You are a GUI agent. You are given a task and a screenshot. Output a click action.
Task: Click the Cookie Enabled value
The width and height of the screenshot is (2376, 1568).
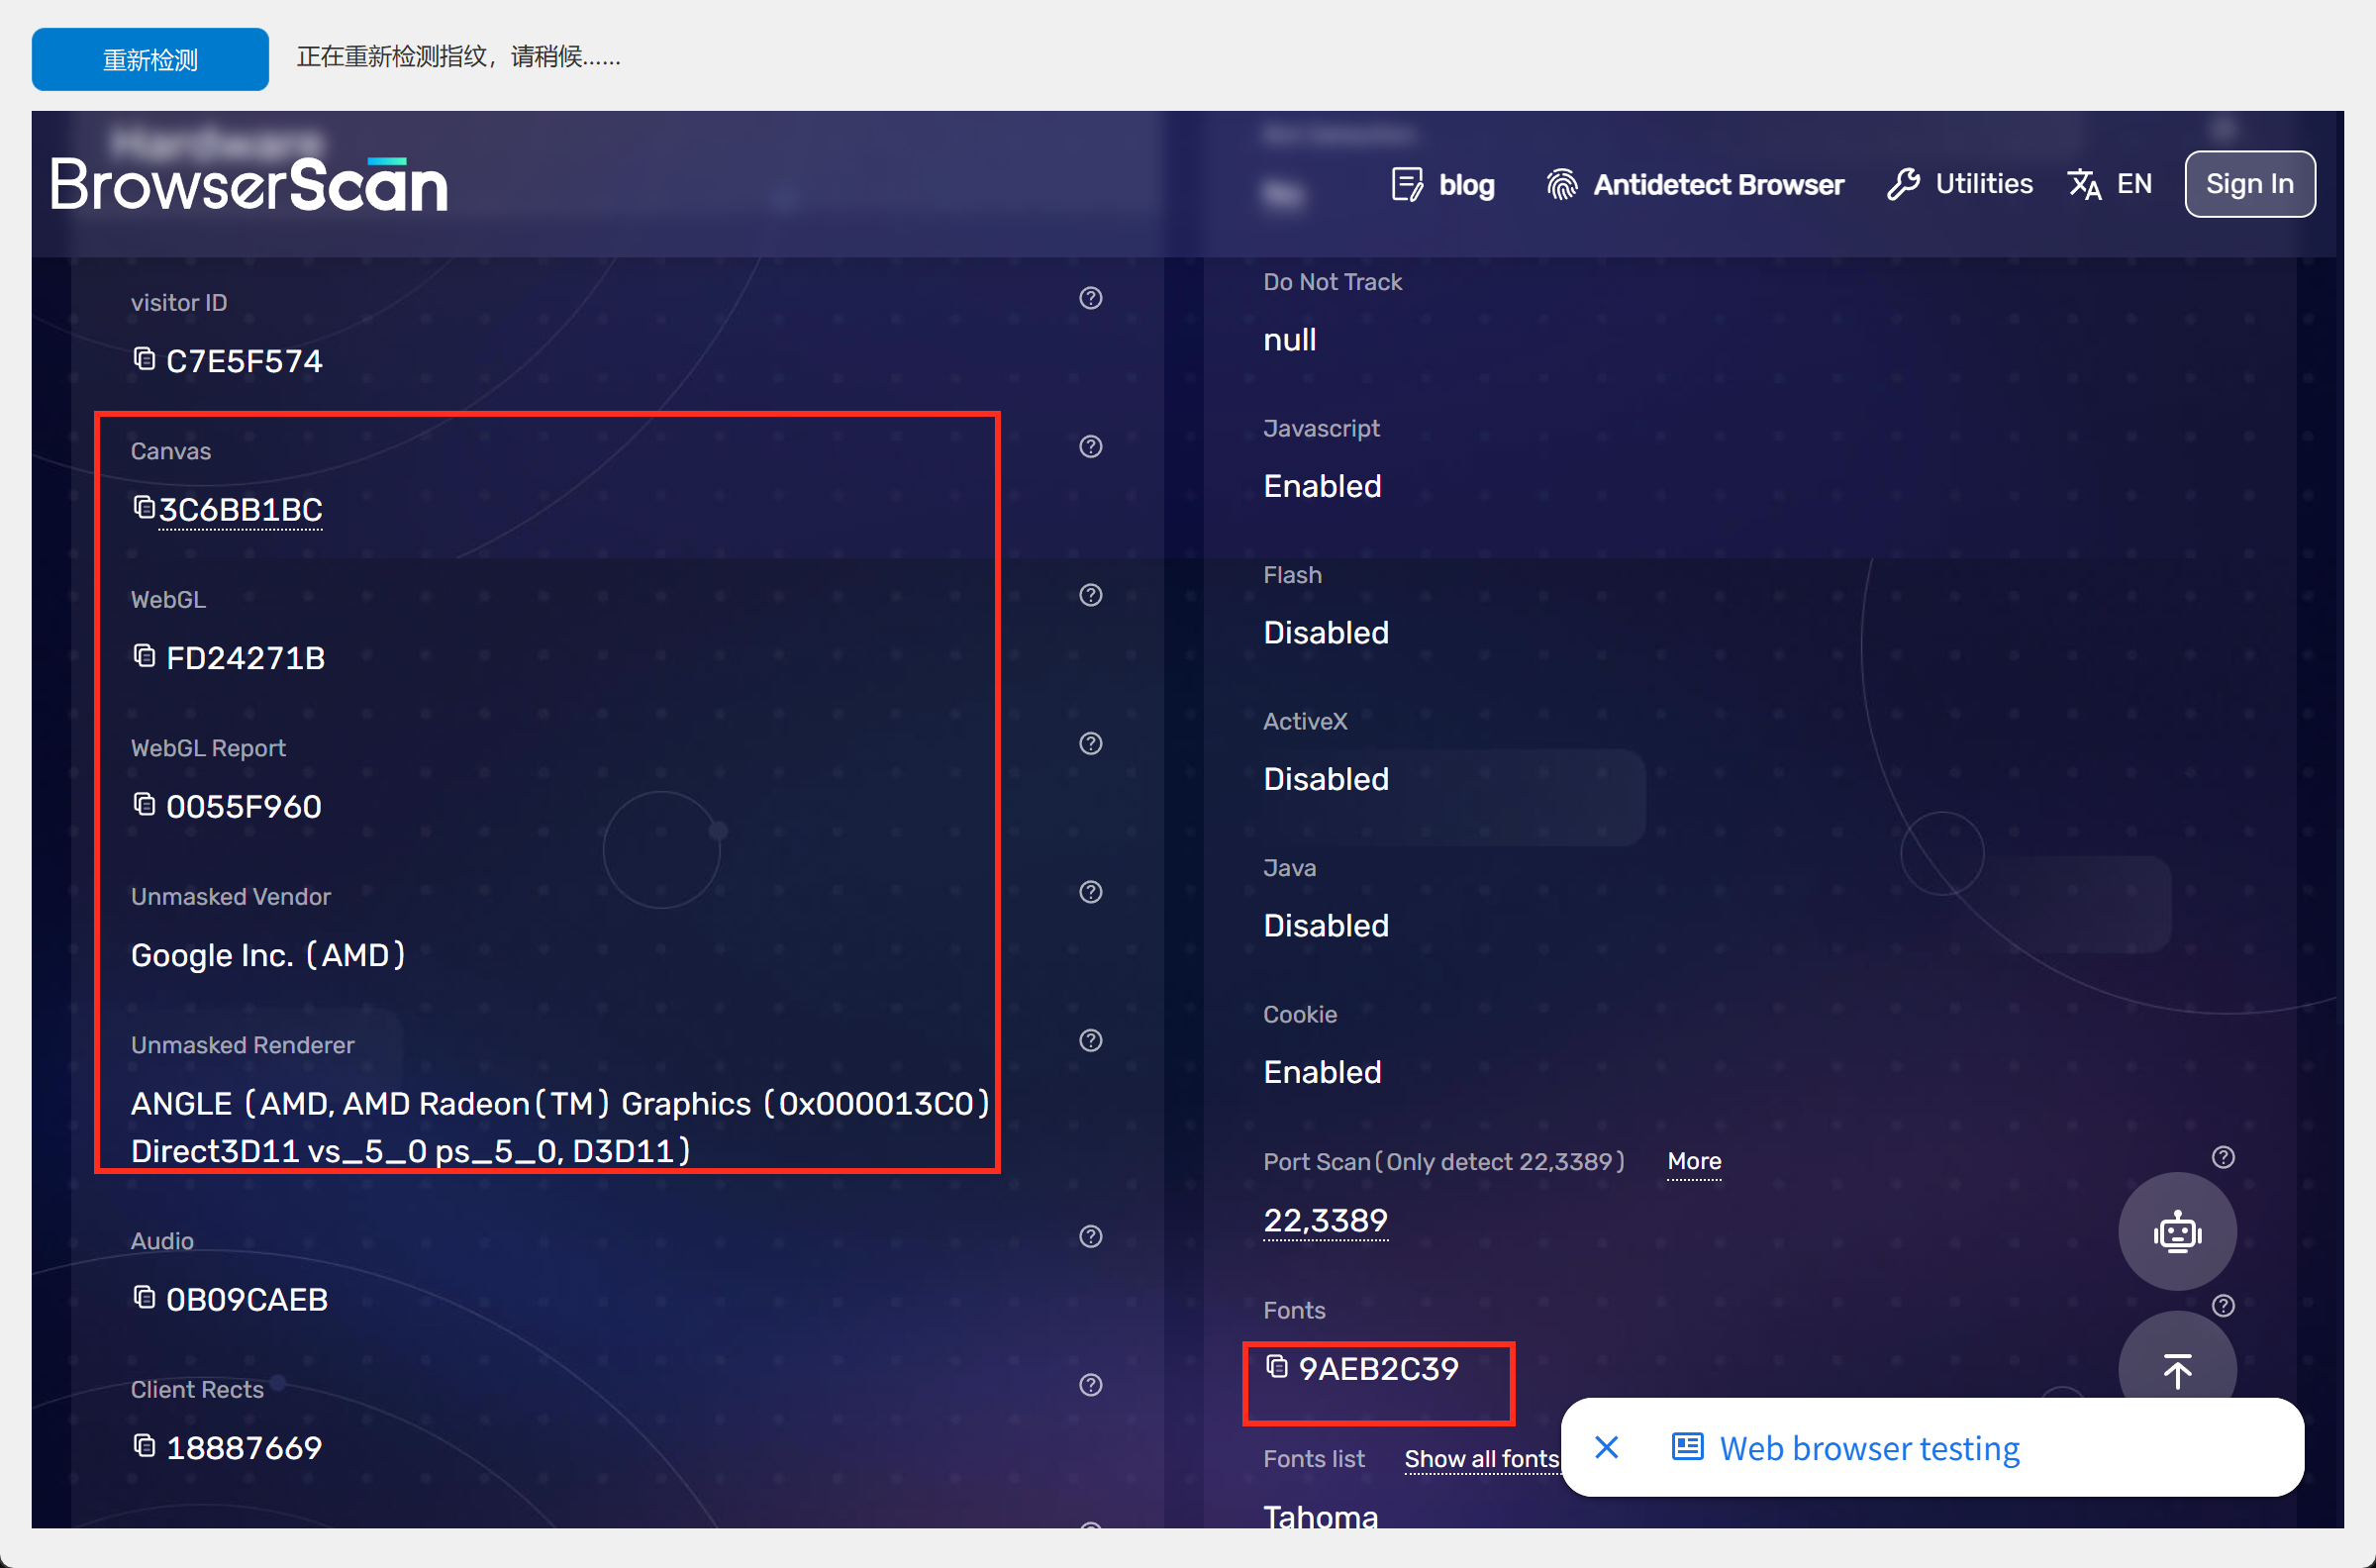point(1322,1072)
